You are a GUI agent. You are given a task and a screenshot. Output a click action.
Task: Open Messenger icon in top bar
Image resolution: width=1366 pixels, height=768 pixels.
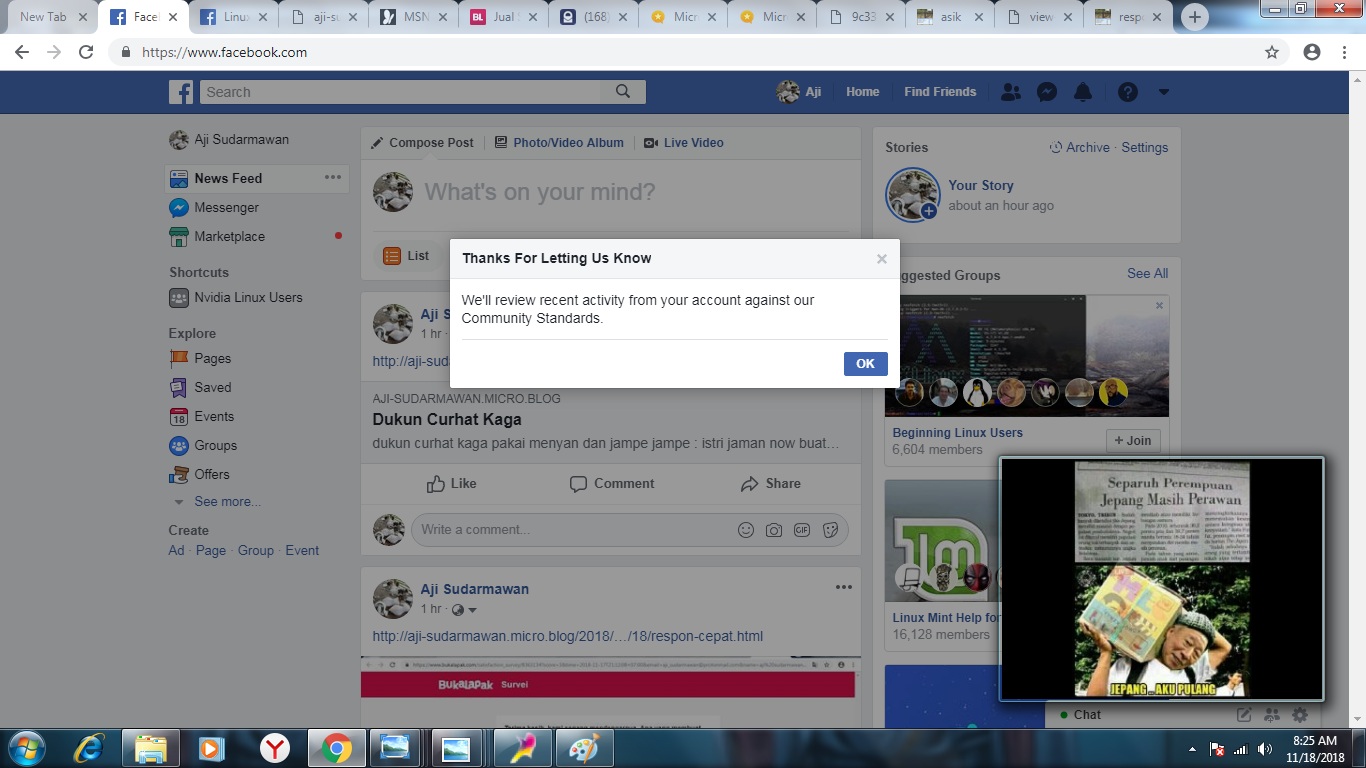click(x=1047, y=92)
